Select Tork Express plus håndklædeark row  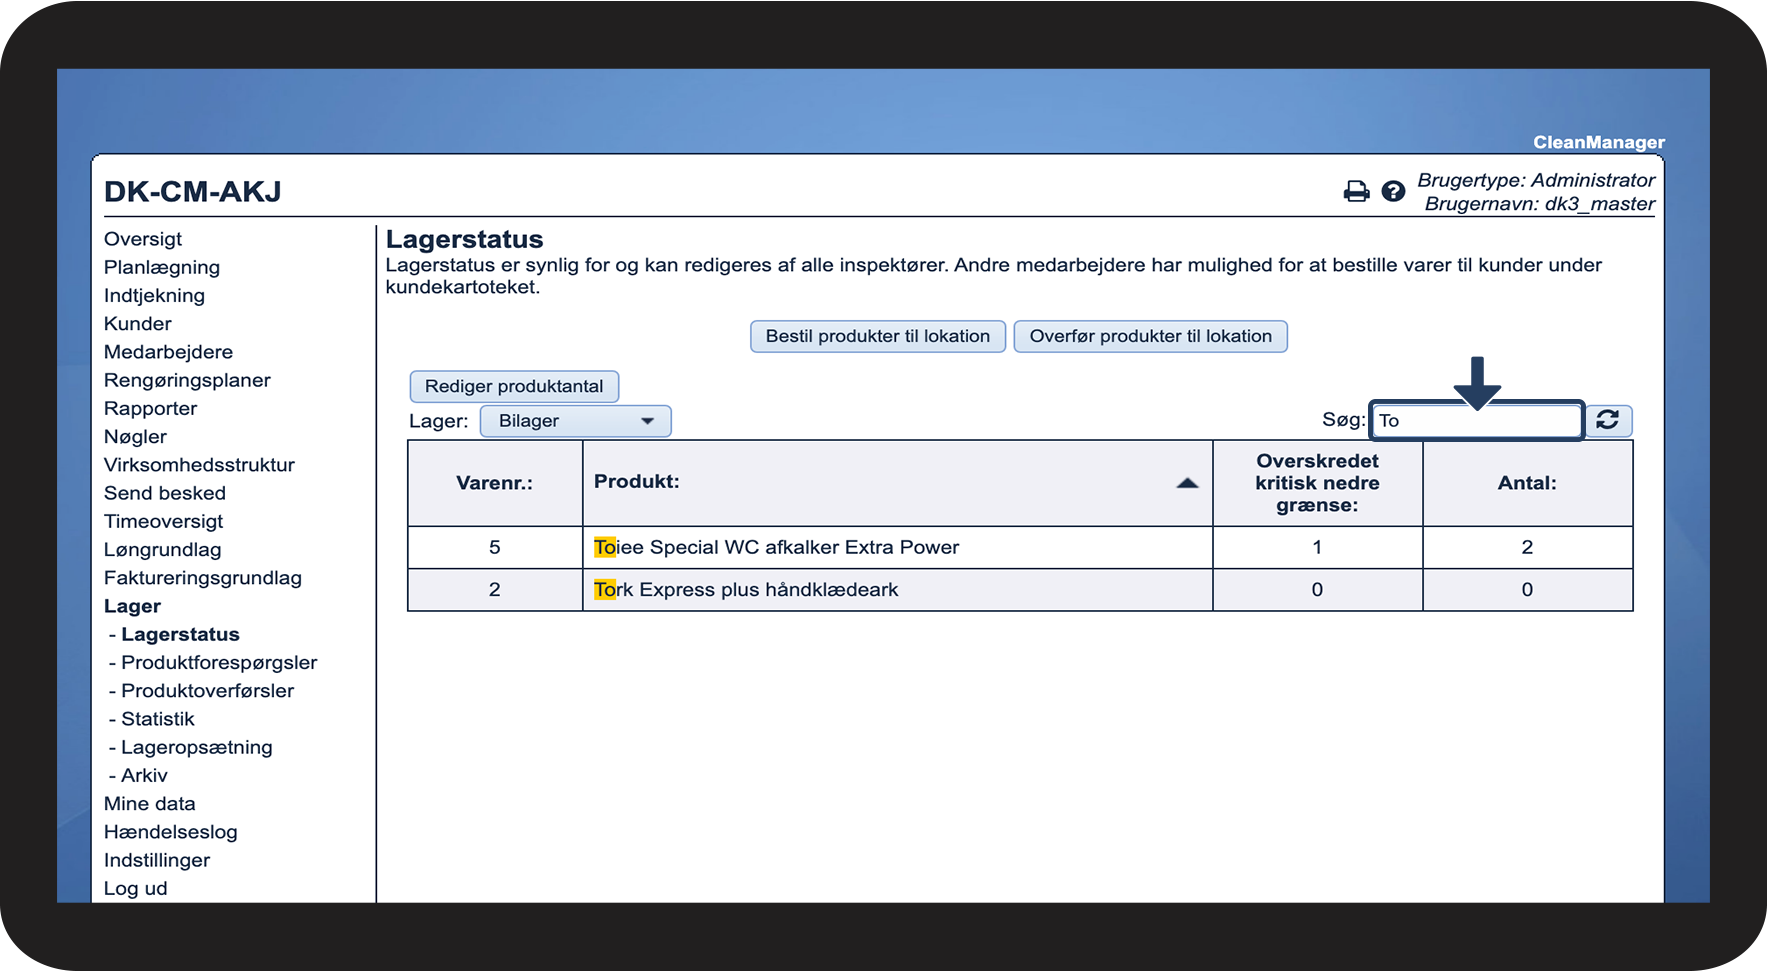pyautogui.click(x=746, y=590)
